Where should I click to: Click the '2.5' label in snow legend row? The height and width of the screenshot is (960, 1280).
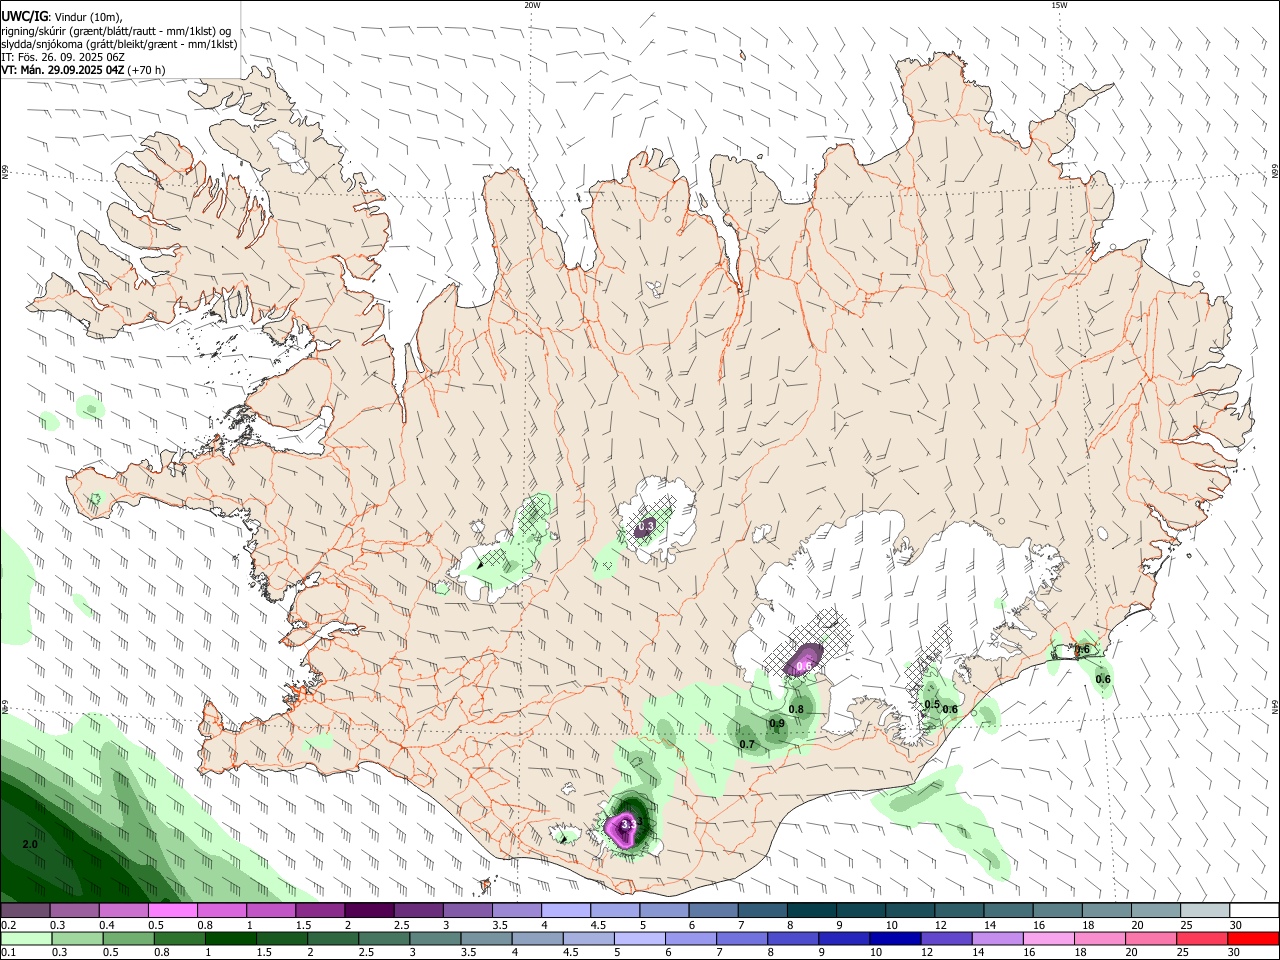pos(401,925)
